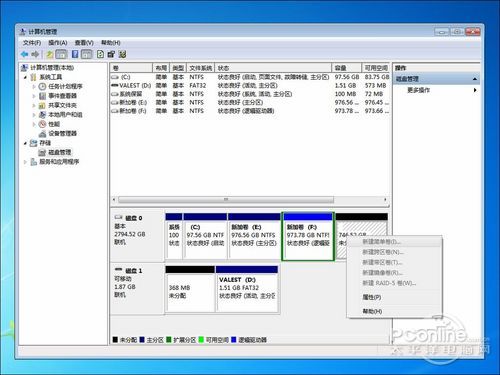Expand the 服务和应用程序 arrow
Image resolution: width=500 pixels, height=375 pixels.
coord(25,162)
